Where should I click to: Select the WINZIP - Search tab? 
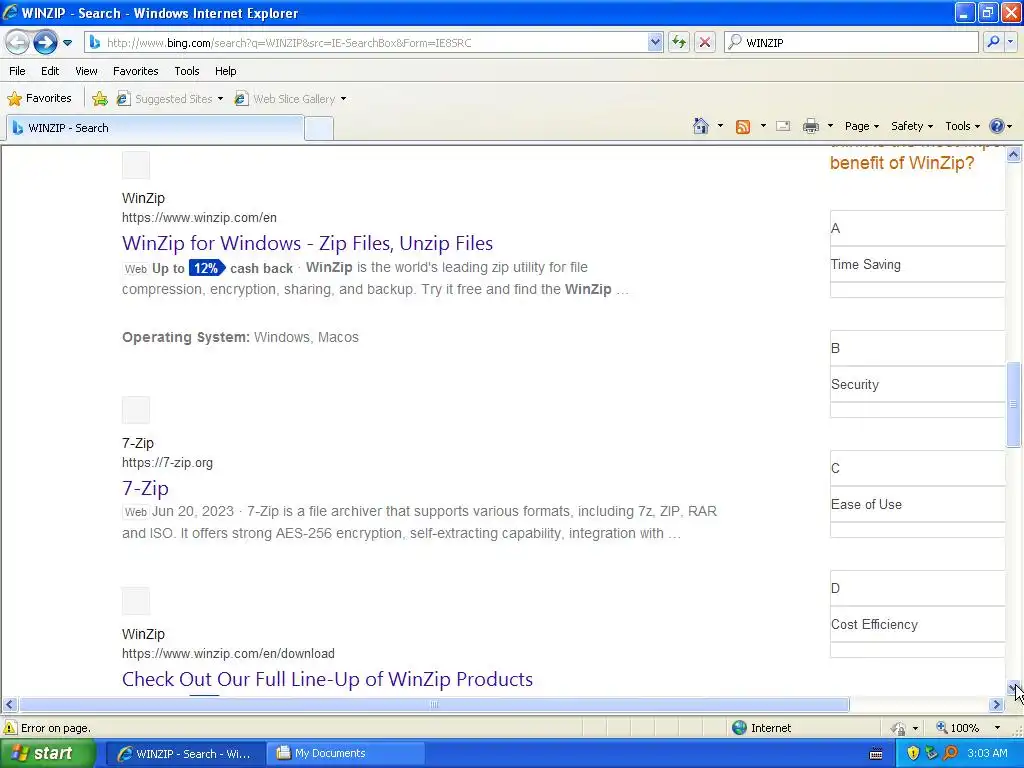tap(155, 128)
